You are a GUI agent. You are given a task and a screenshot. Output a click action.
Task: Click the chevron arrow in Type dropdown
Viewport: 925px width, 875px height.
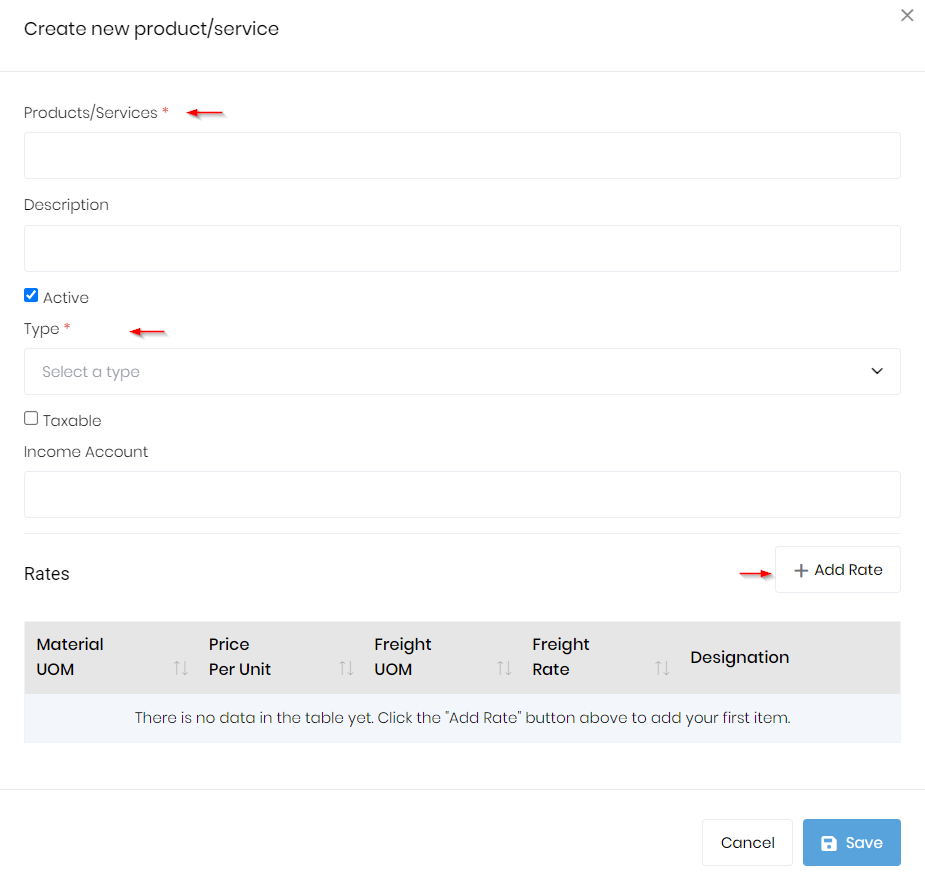coord(877,372)
